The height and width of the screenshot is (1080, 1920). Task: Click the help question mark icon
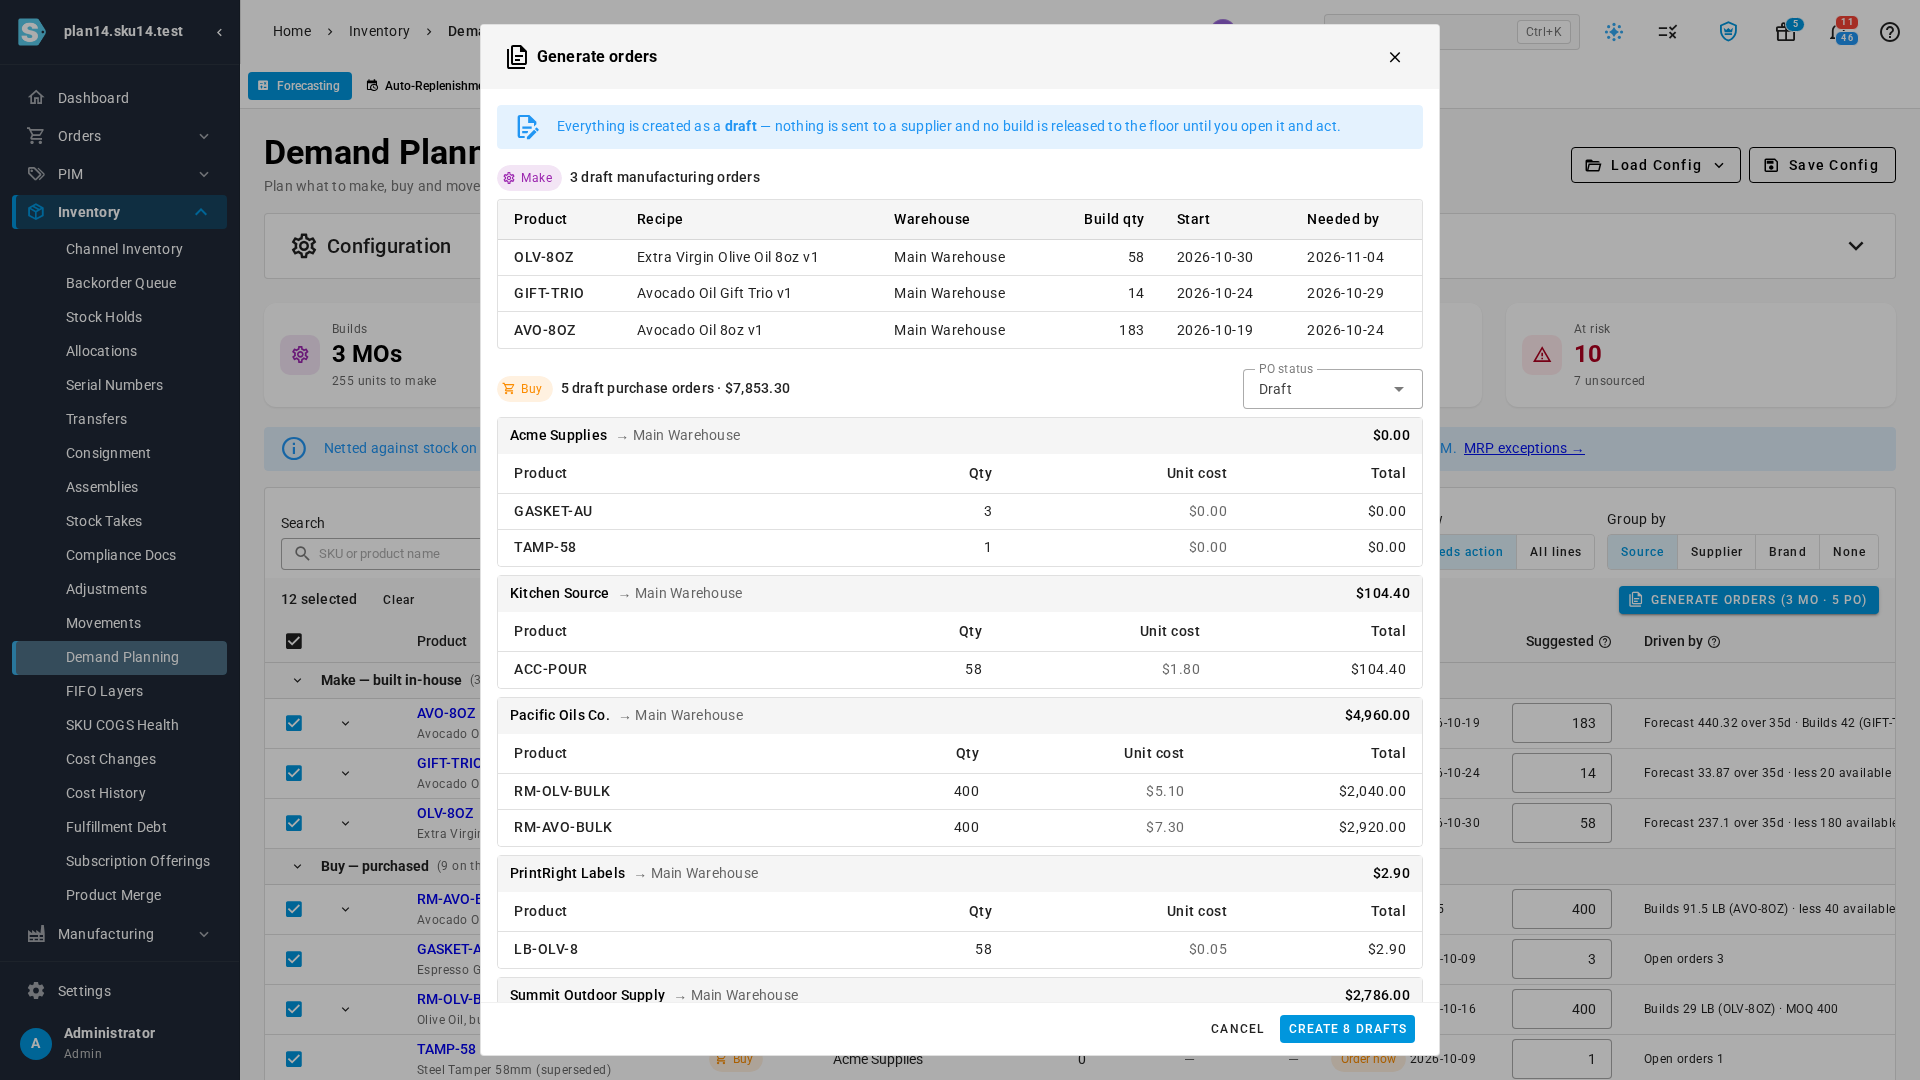pos(1890,32)
